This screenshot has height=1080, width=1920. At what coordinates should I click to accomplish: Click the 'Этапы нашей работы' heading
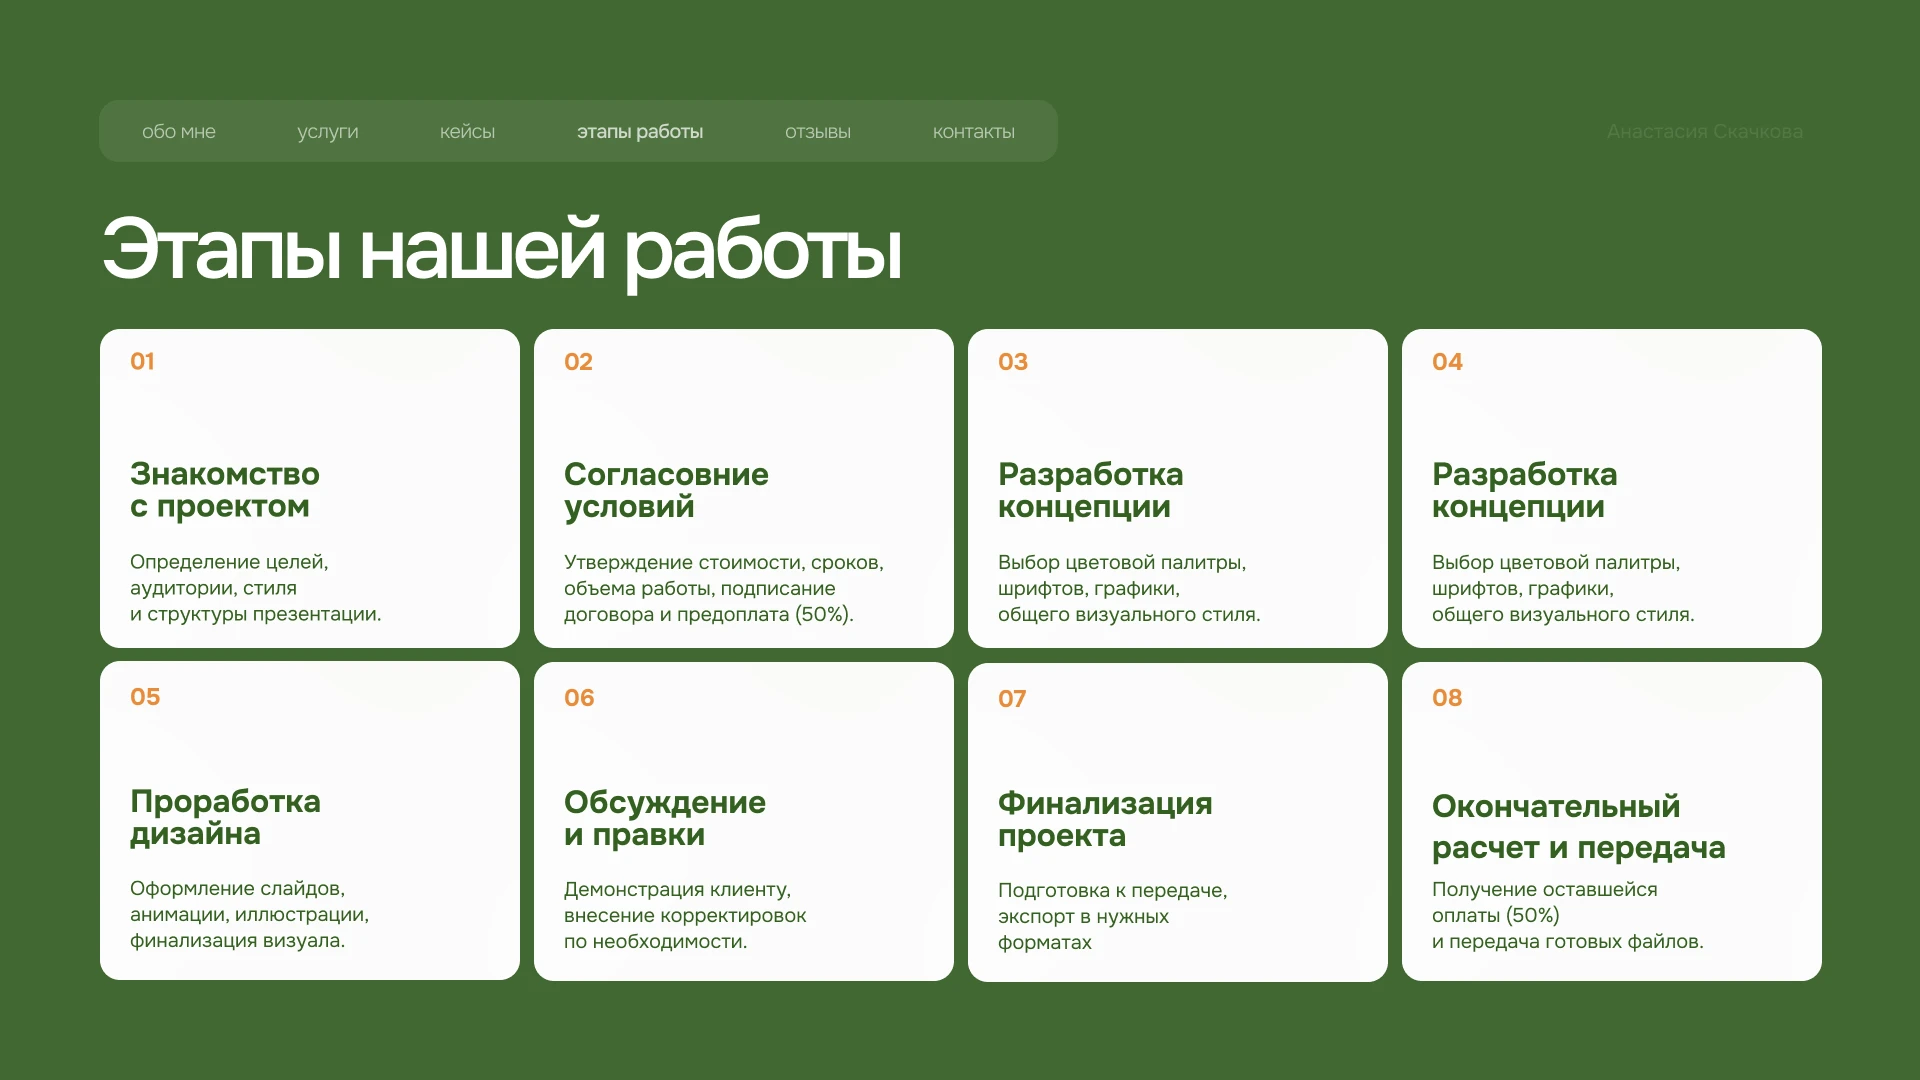502,250
